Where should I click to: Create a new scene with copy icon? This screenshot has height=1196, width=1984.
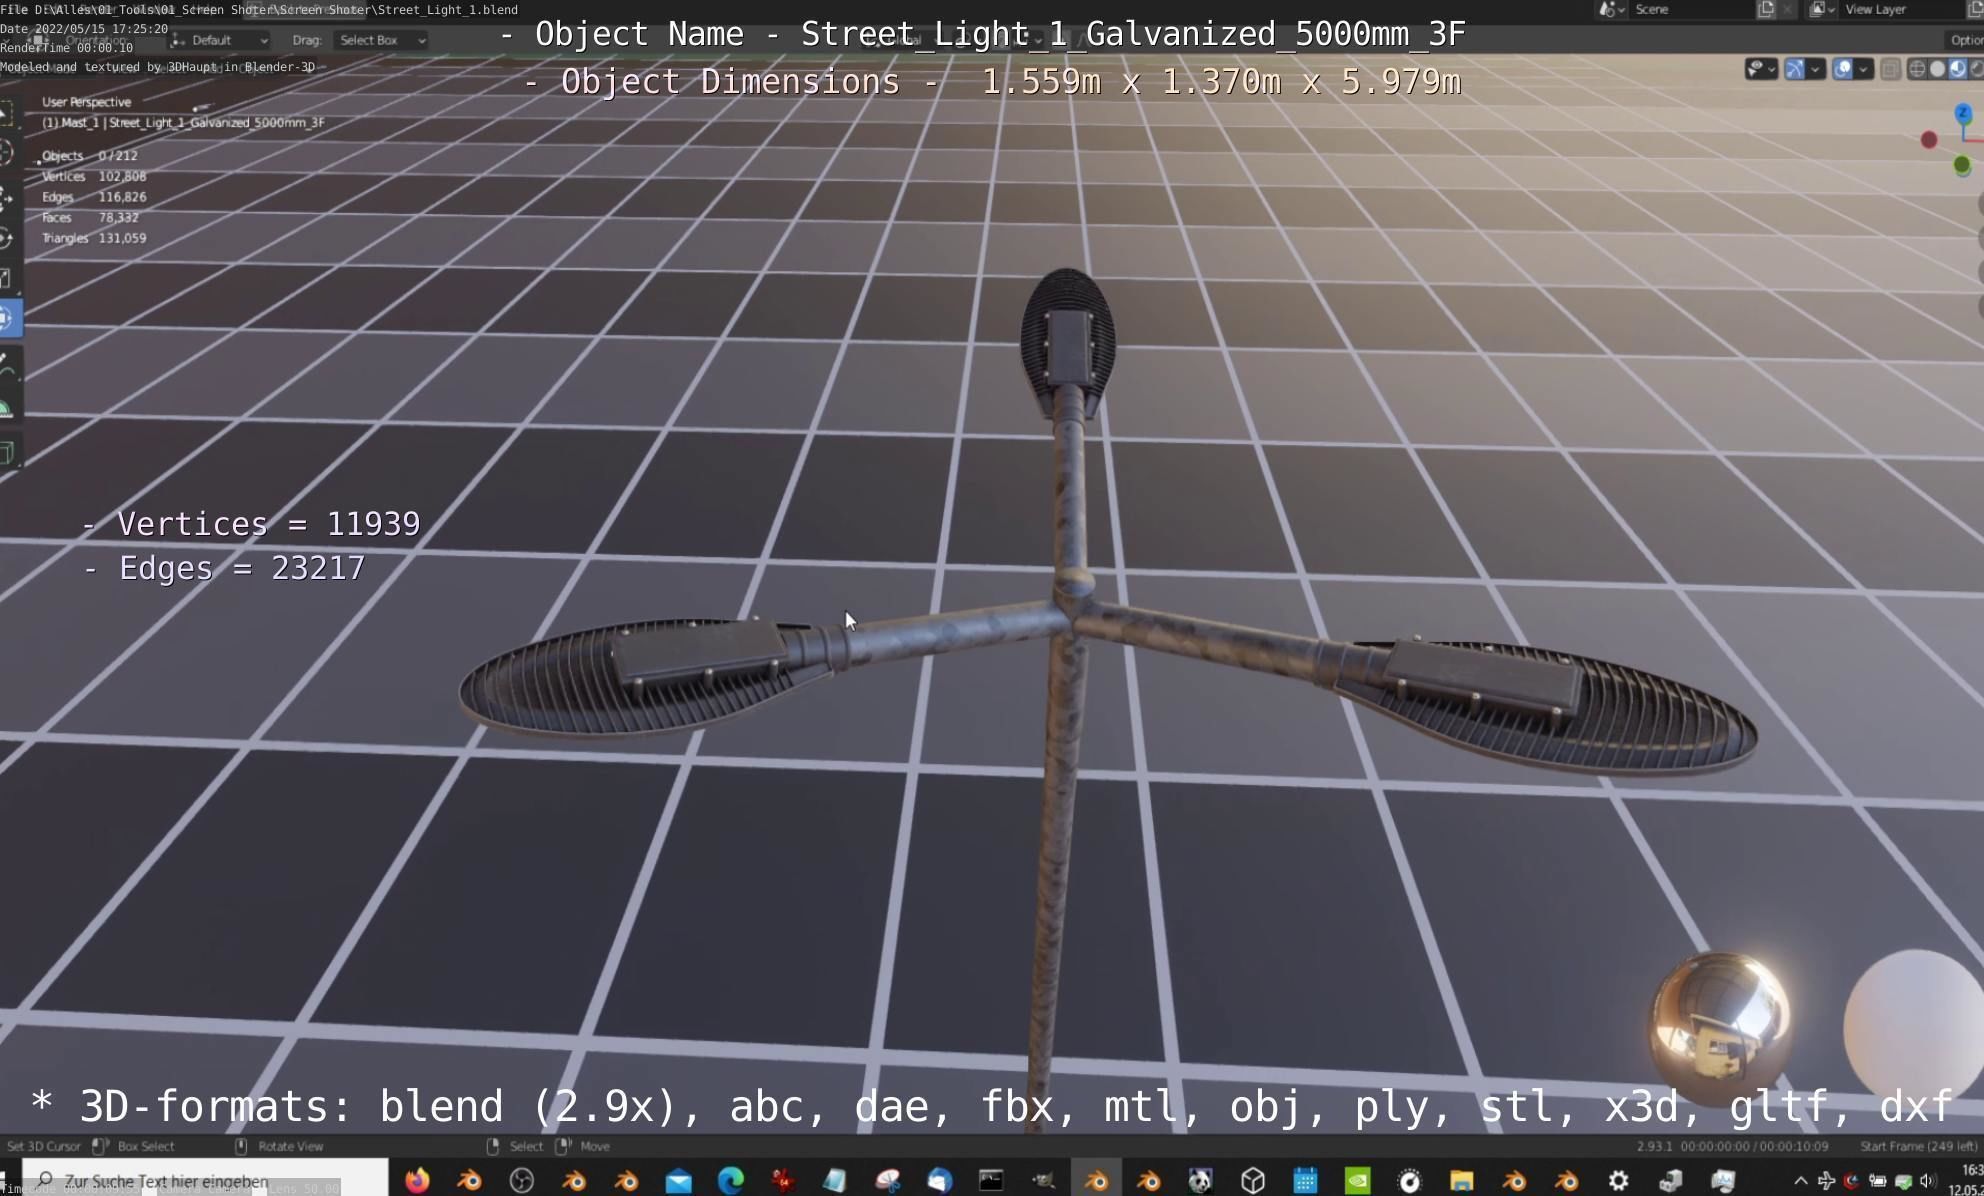[1766, 9]
